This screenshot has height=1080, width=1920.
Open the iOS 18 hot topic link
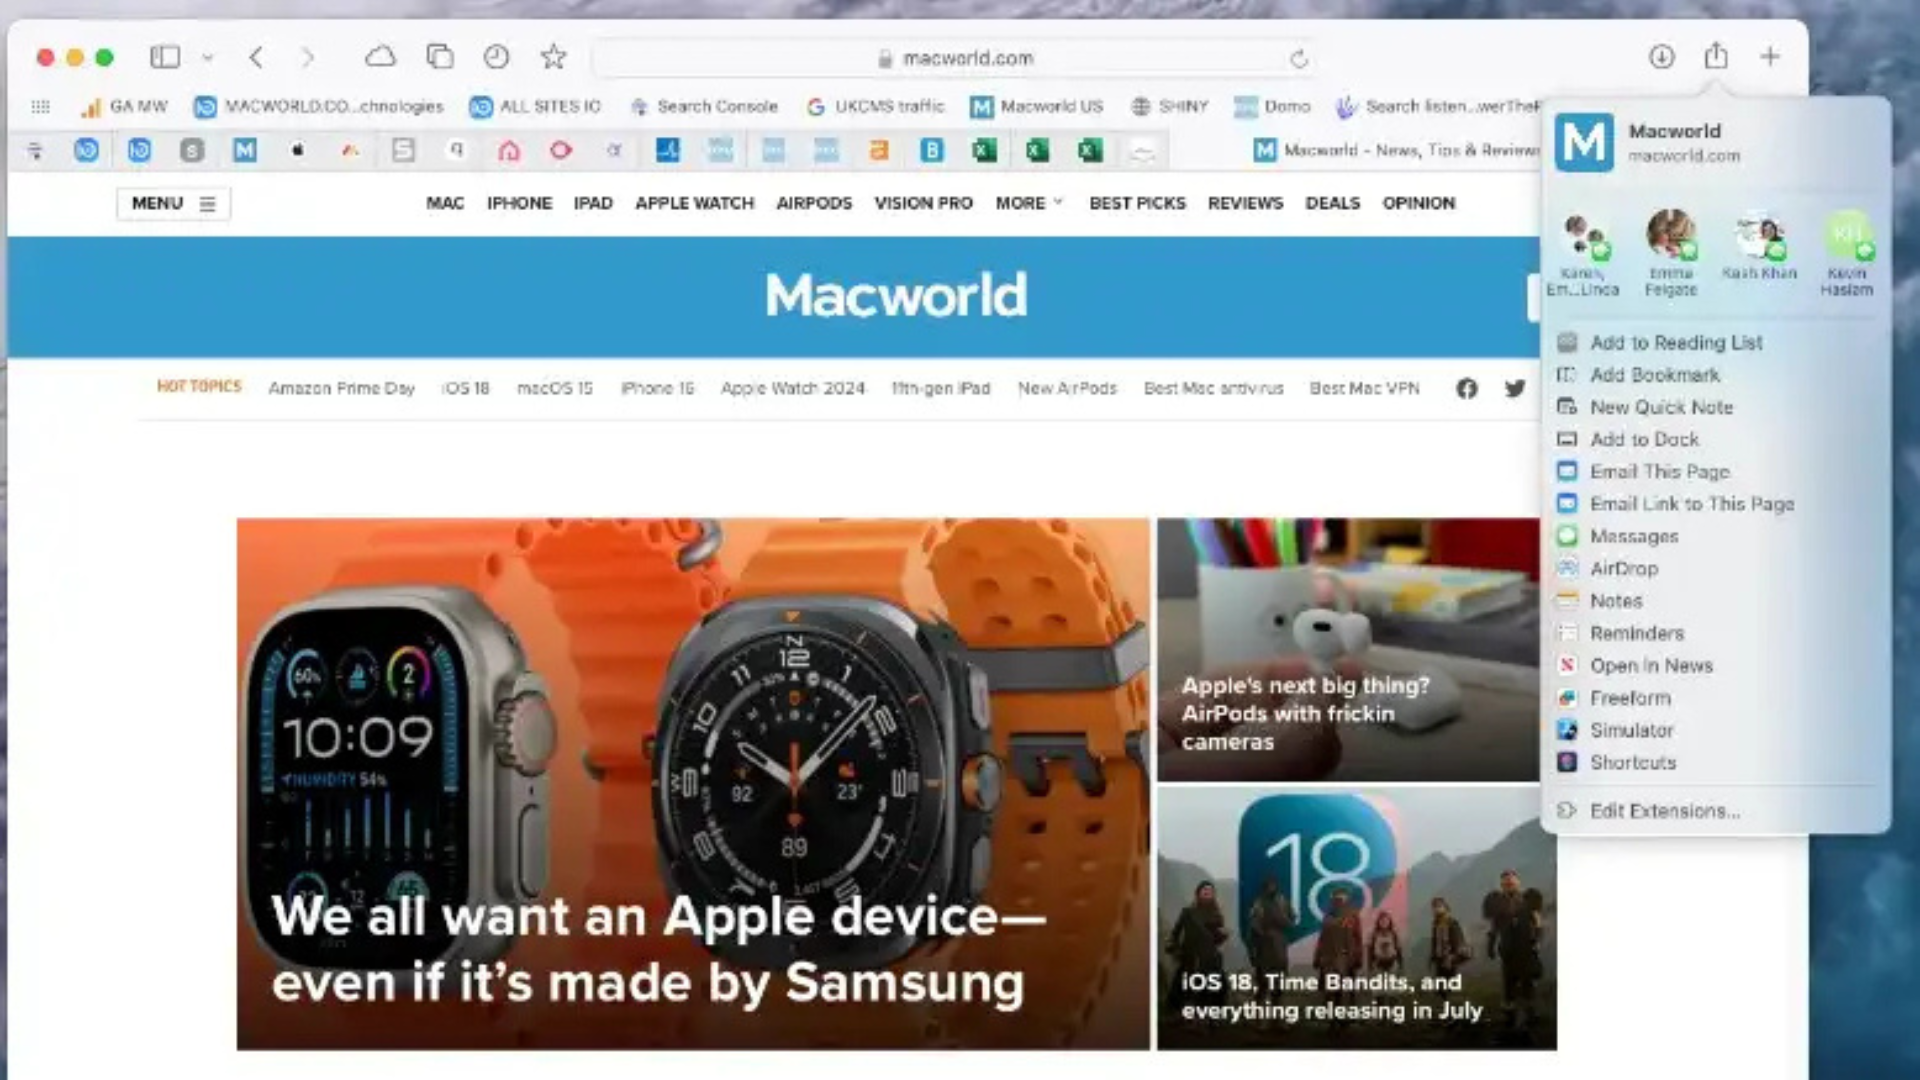click(466, 388)
